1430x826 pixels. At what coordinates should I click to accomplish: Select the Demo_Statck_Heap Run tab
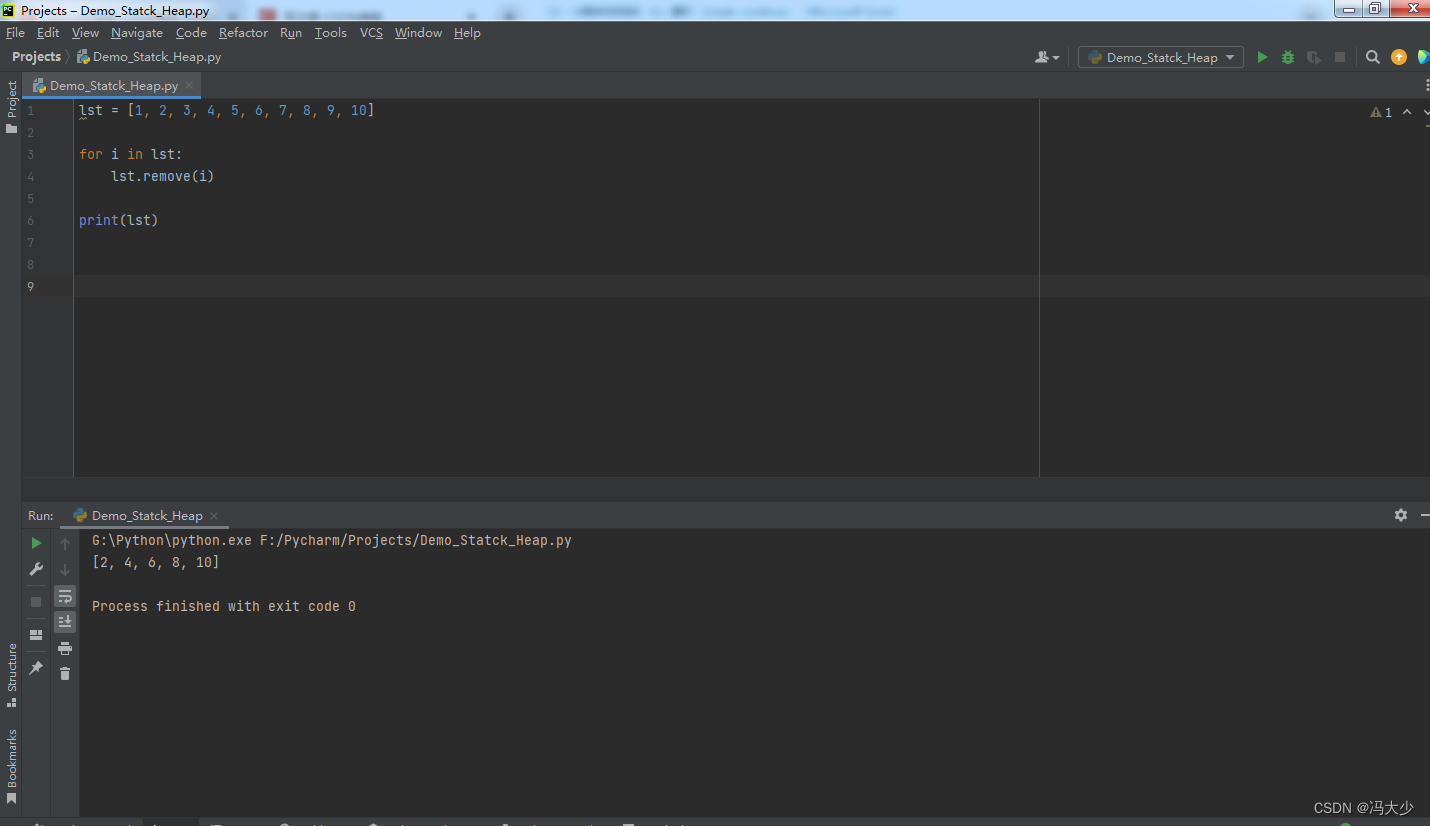(x=147, y=516)
